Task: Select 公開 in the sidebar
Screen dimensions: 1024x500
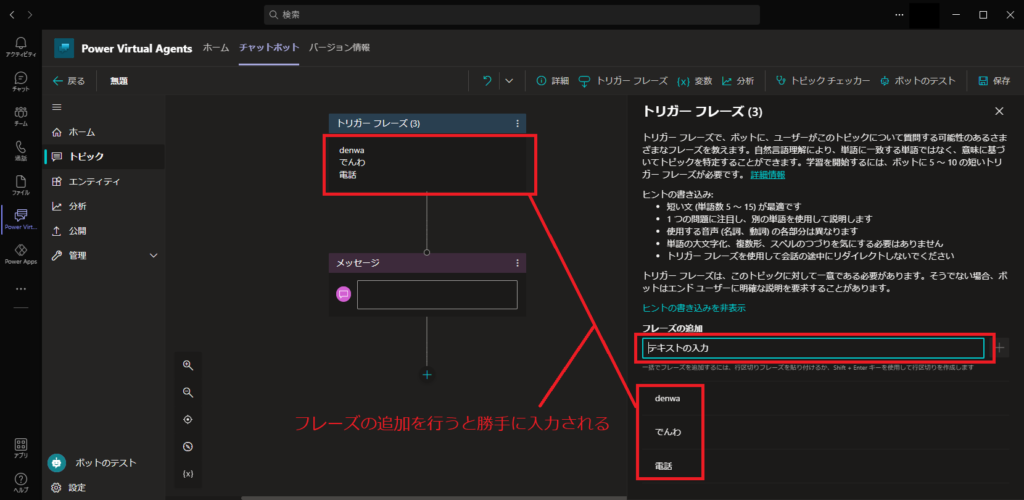Action: coord(104,231)
